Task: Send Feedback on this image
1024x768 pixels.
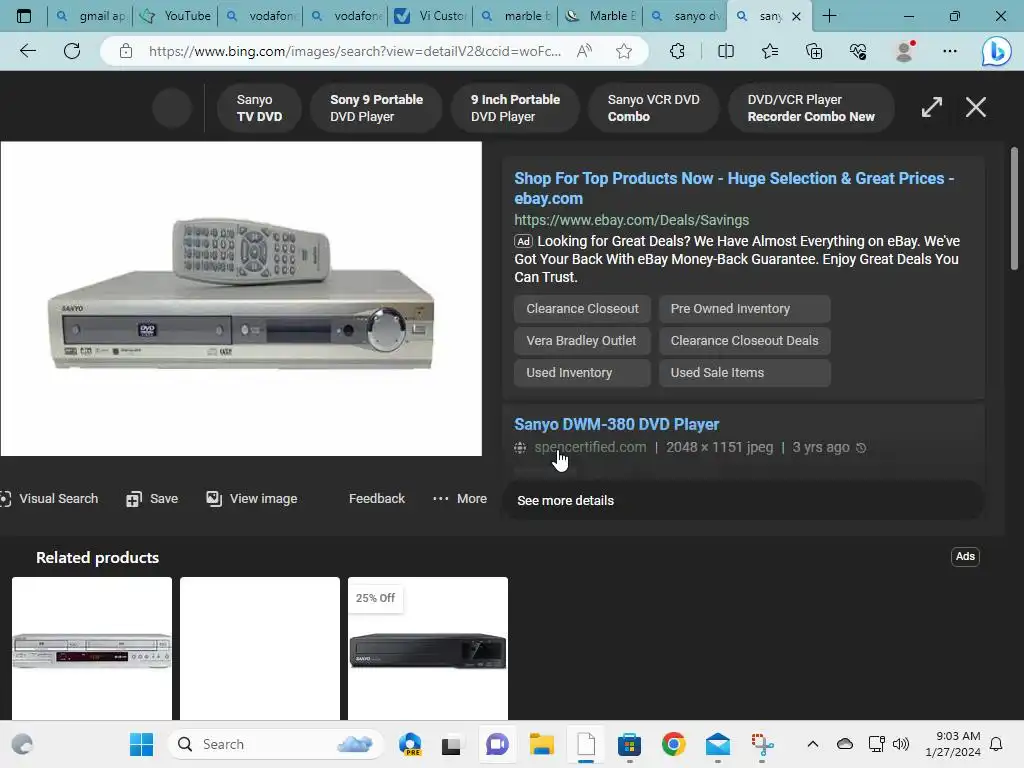Action: (x=377, y=499)
